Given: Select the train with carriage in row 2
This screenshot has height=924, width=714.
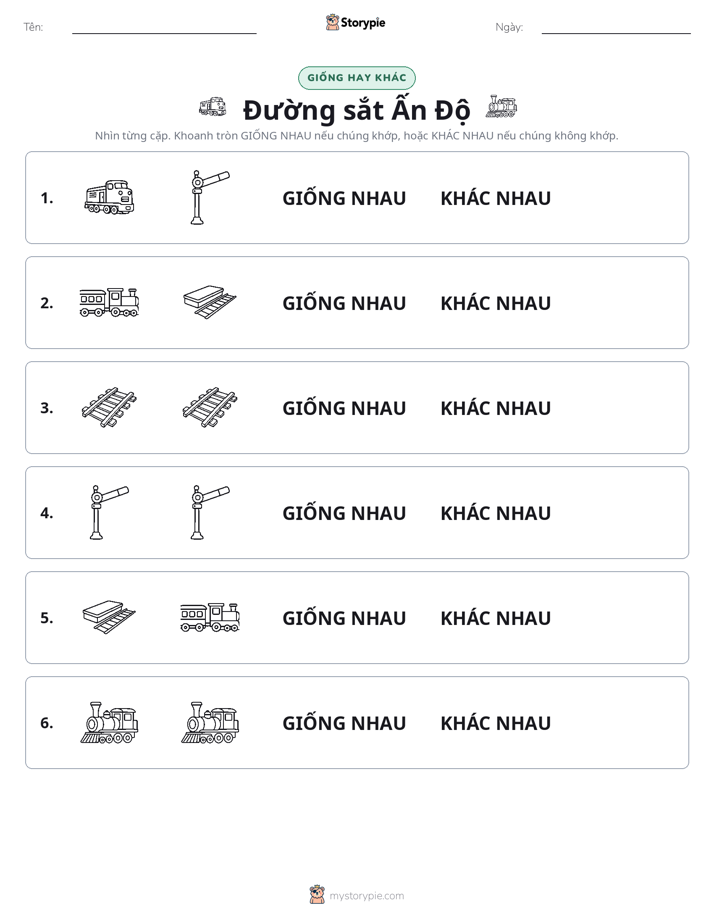Looking at the screenshot, I should pyautogui.click(x=109, y=302).
